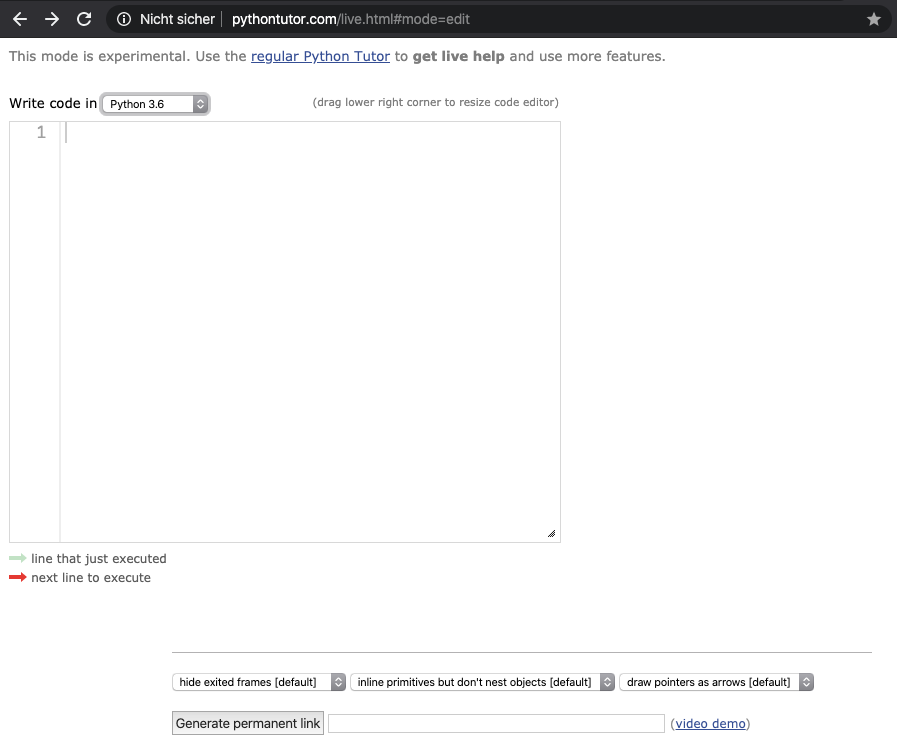This screenshot has width=897, height=747.
Task: Click the green 'line that just executed' arrow
Action: click(x=18, y=558)
